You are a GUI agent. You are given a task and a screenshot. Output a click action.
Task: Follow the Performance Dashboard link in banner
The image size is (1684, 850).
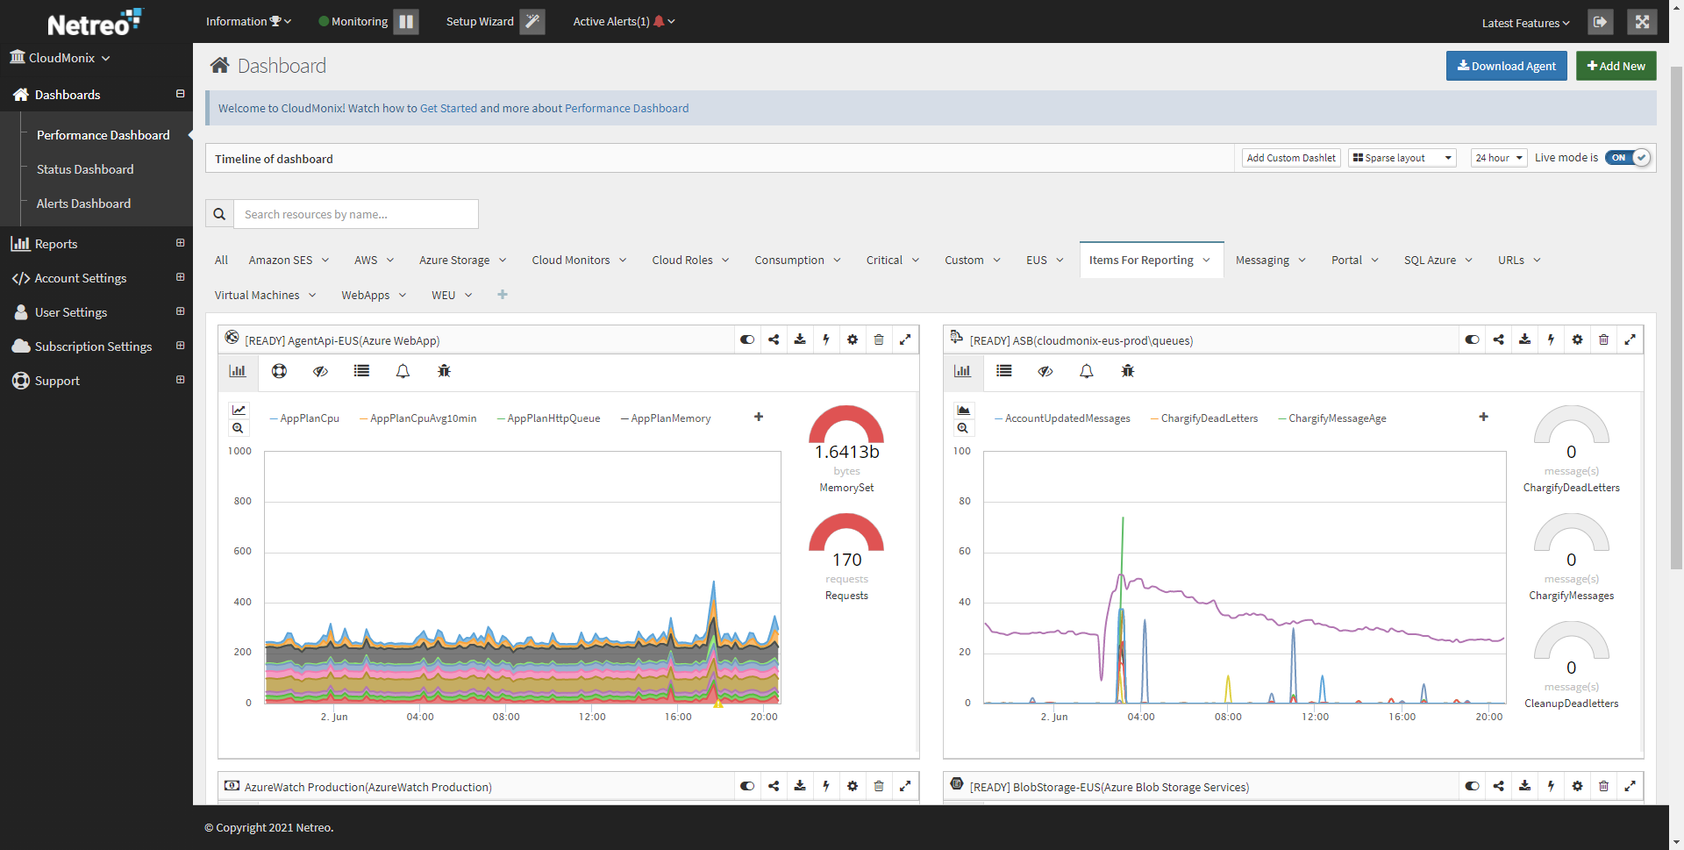pyautogui.click(x=627, y=108)
